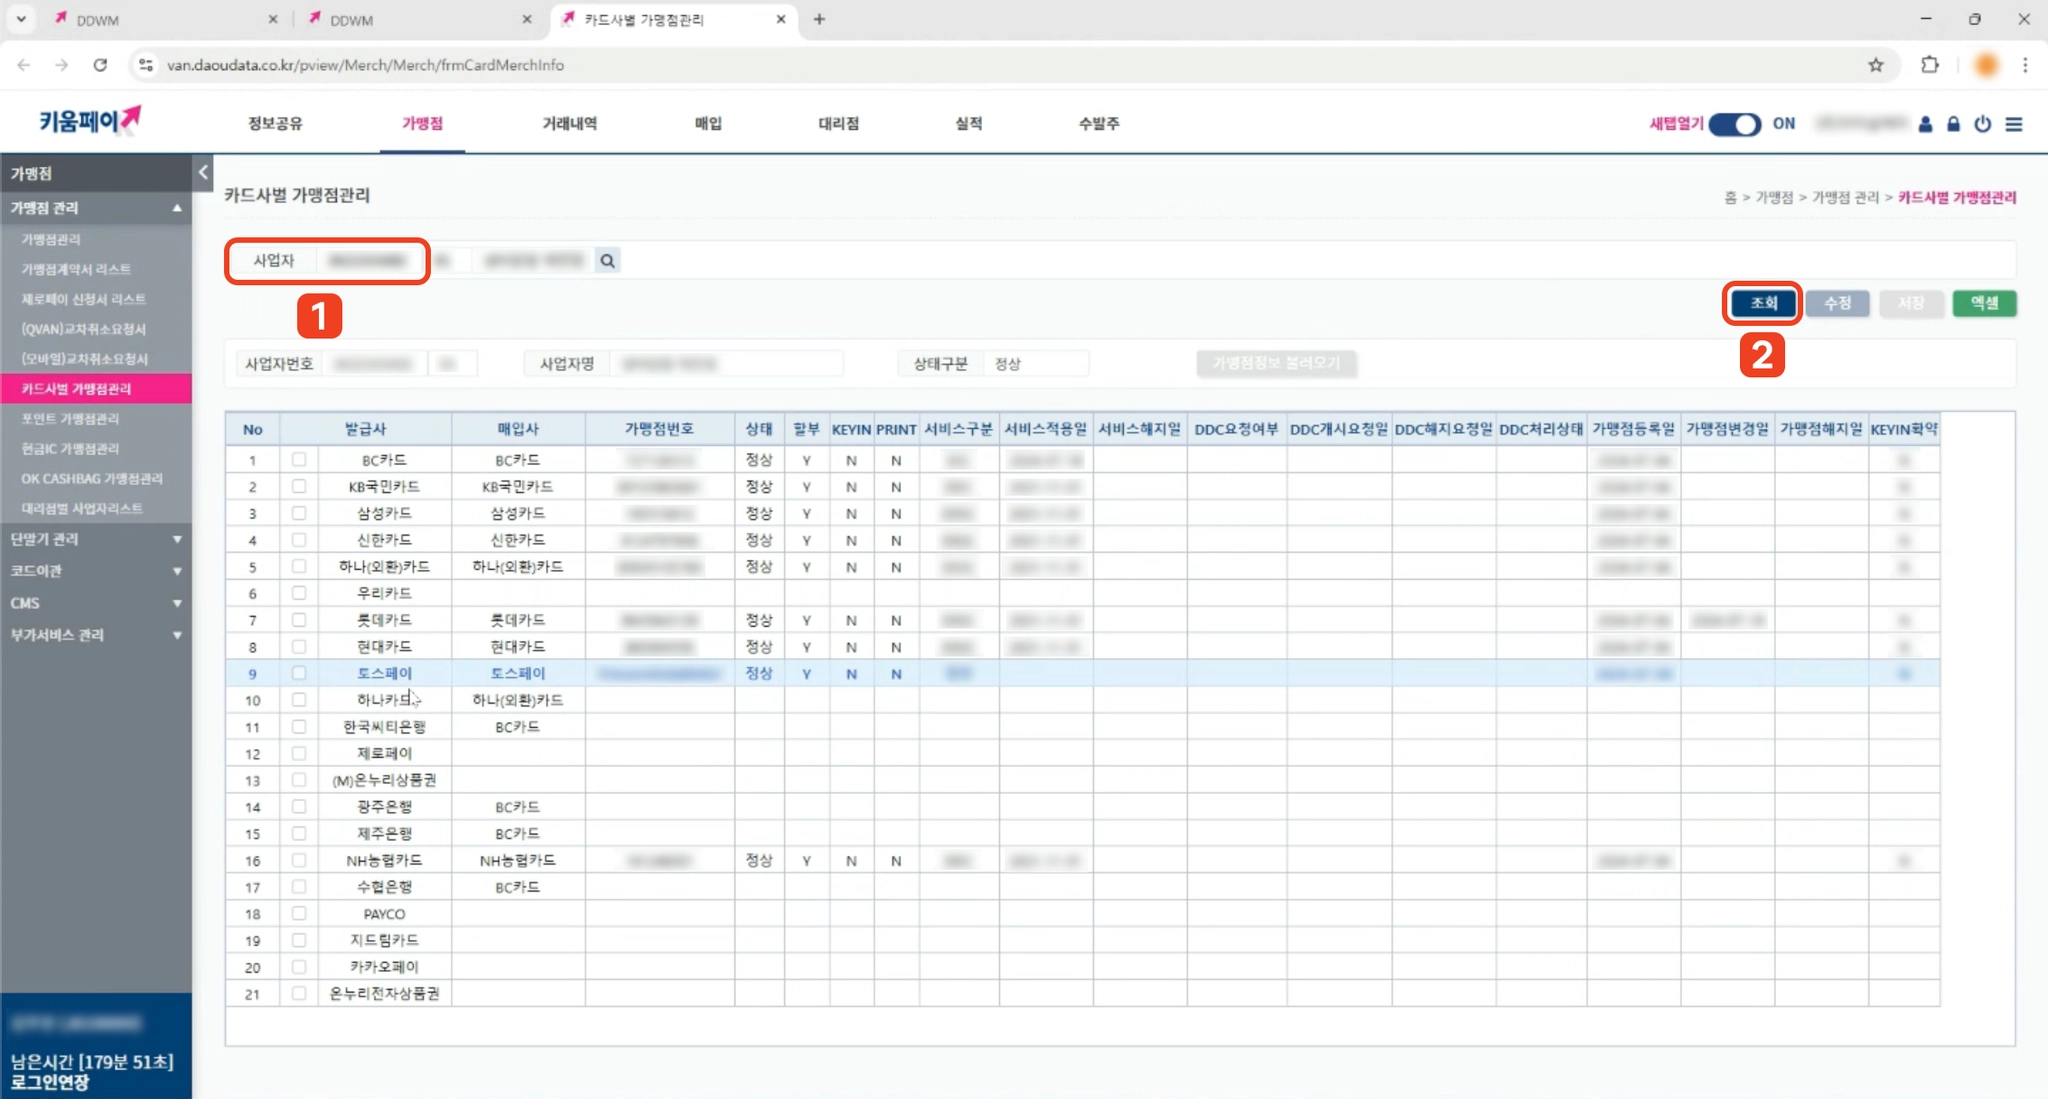
Task: Open the 거래내역 top menu
Action: (569, 123)
